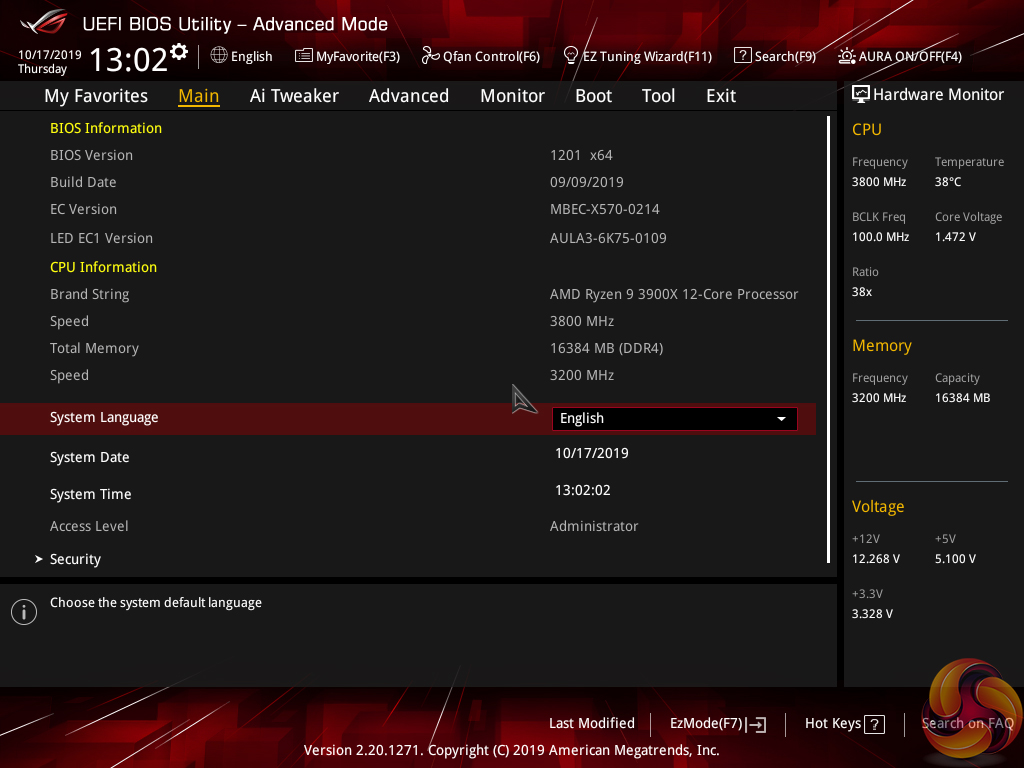This screenshot has height=768, width=1024.
Task: Go to the Exit tab
Action: coord(721,96)
